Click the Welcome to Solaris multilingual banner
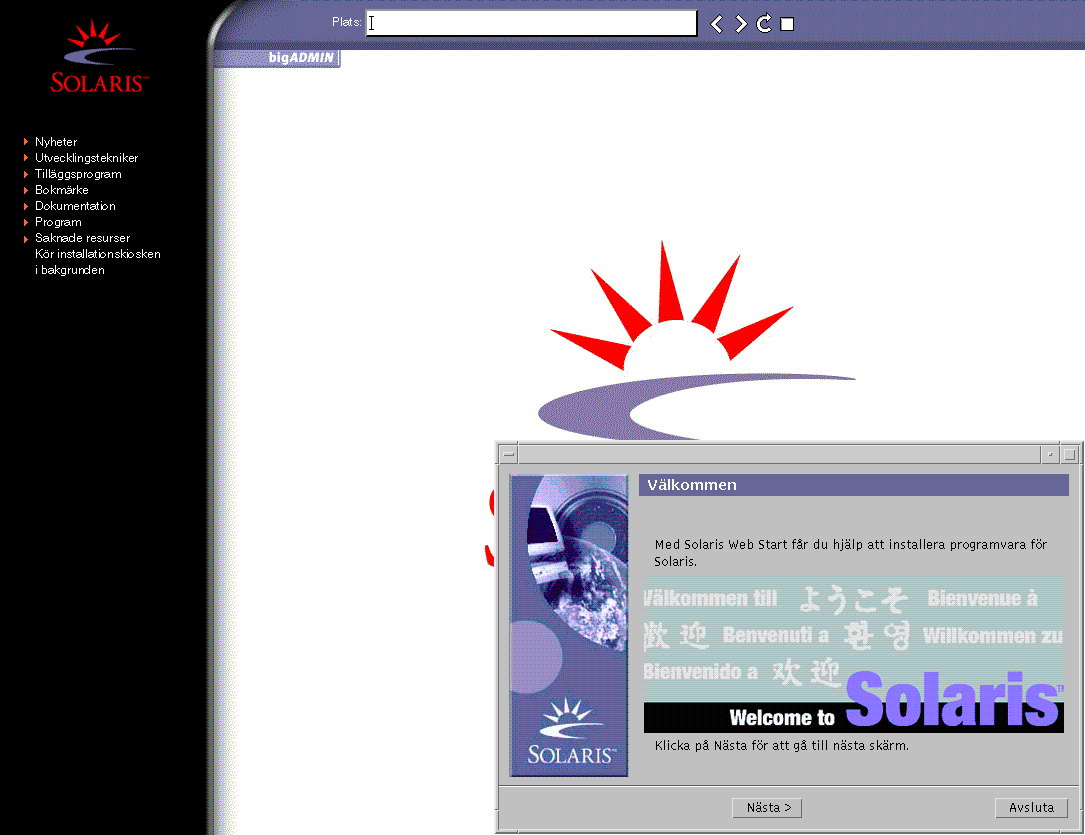This screenshot has width=1085, height=835. tap(853, 654)
